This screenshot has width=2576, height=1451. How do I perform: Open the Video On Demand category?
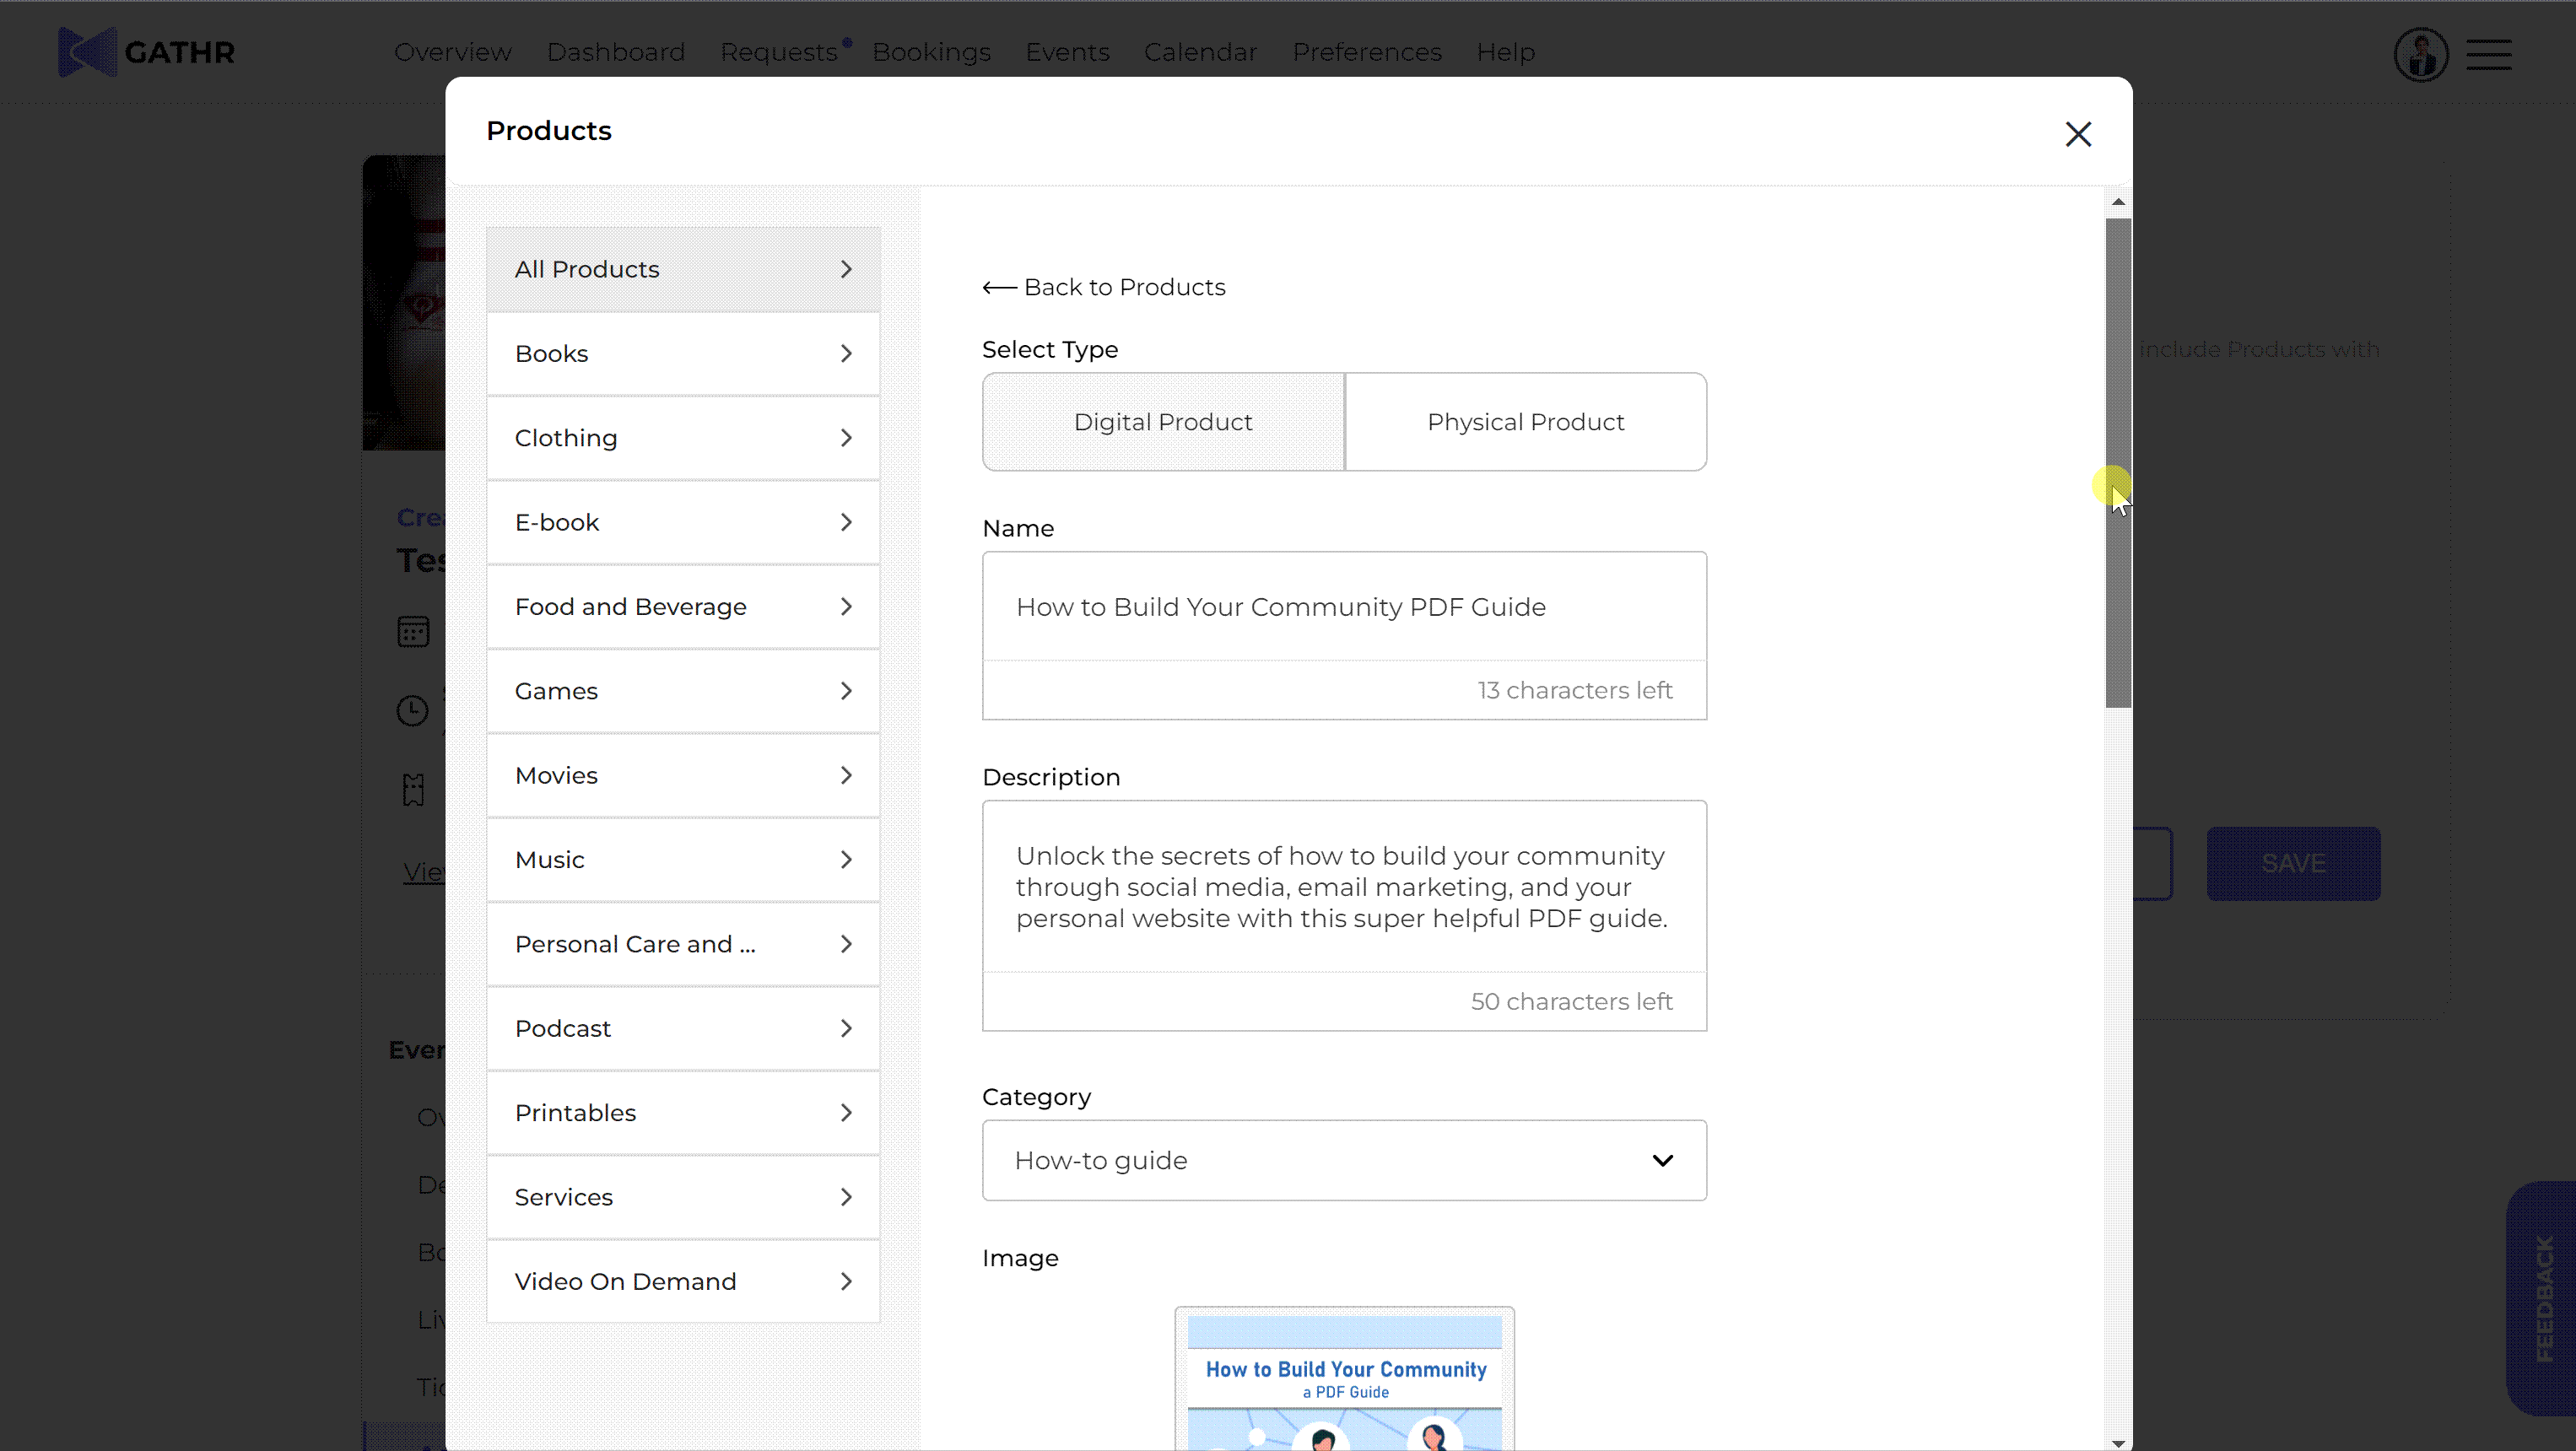[683, 1281]
